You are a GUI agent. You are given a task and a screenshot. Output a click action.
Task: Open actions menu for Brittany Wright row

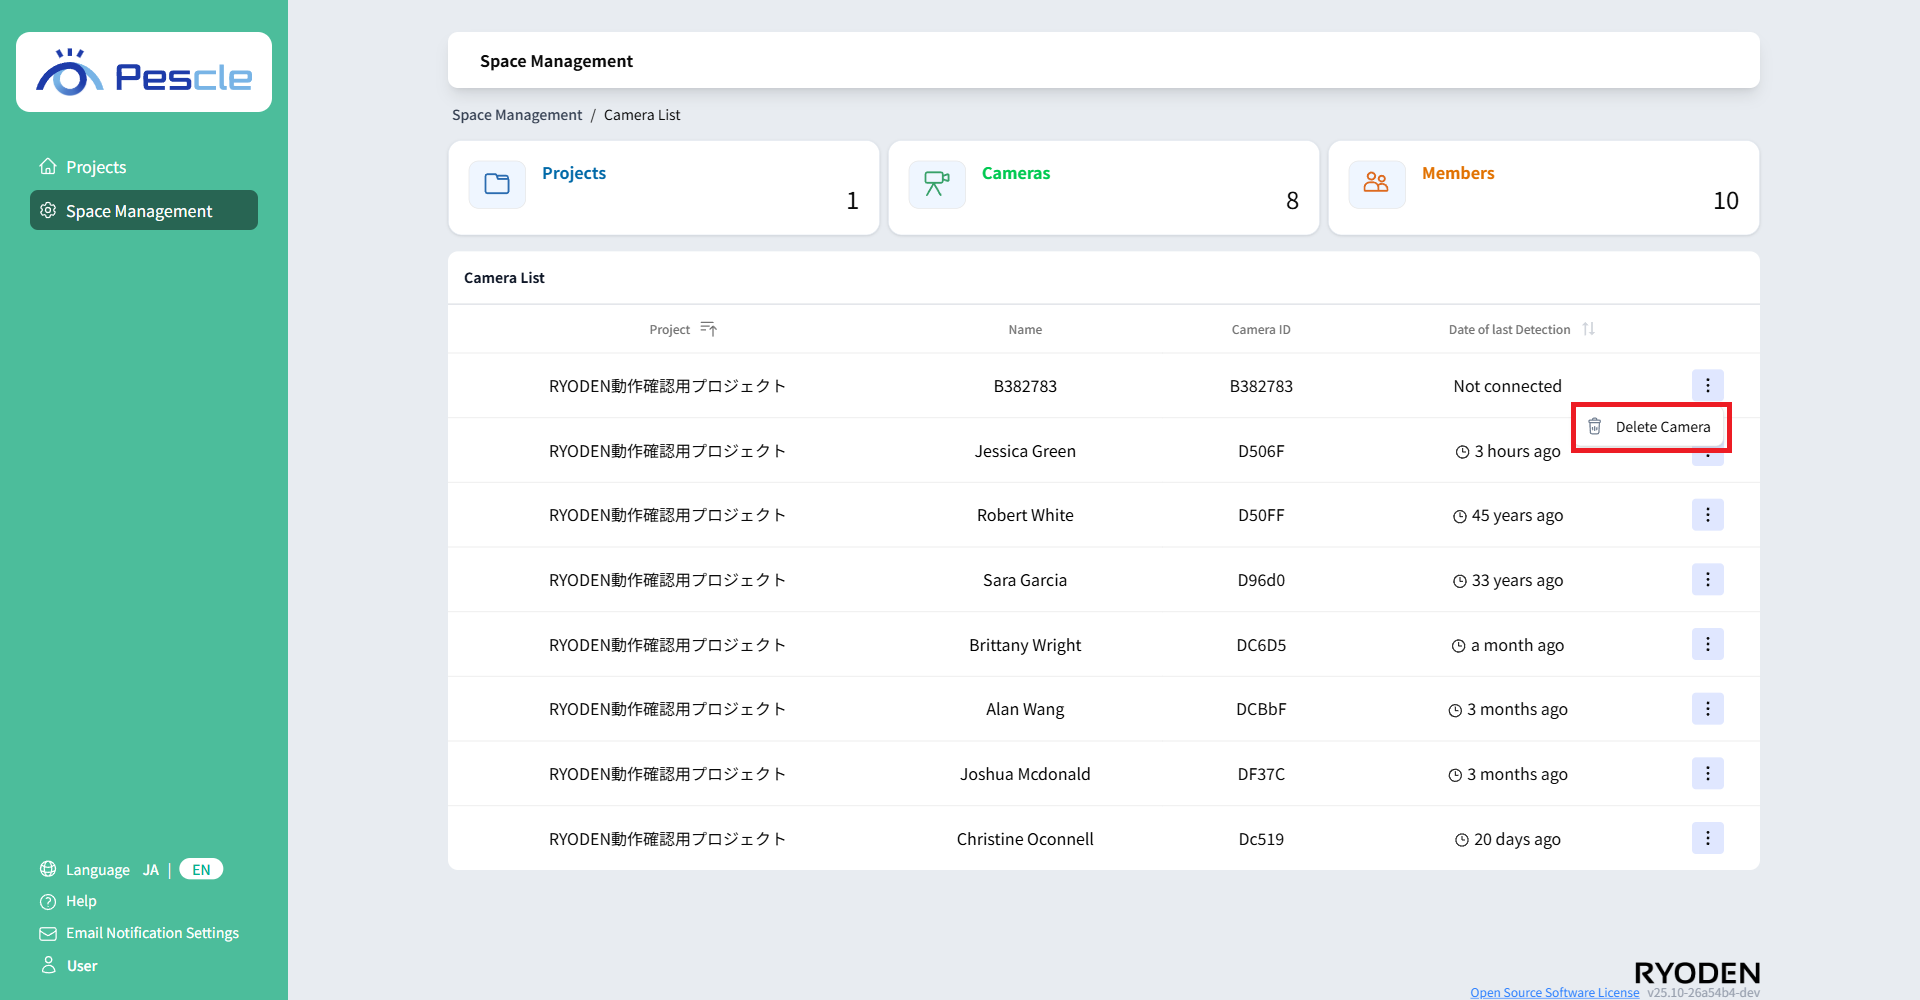click(x=1707, y=645)
